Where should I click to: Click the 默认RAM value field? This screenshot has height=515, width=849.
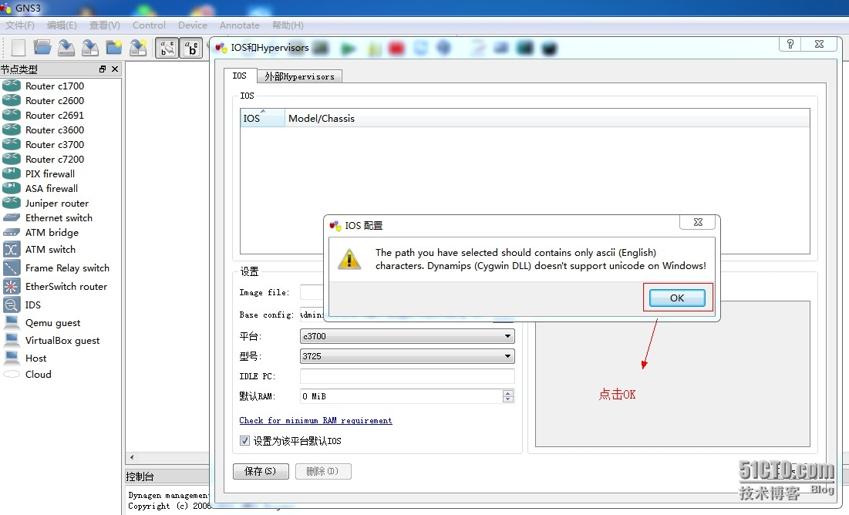click(x=401, y=396)
